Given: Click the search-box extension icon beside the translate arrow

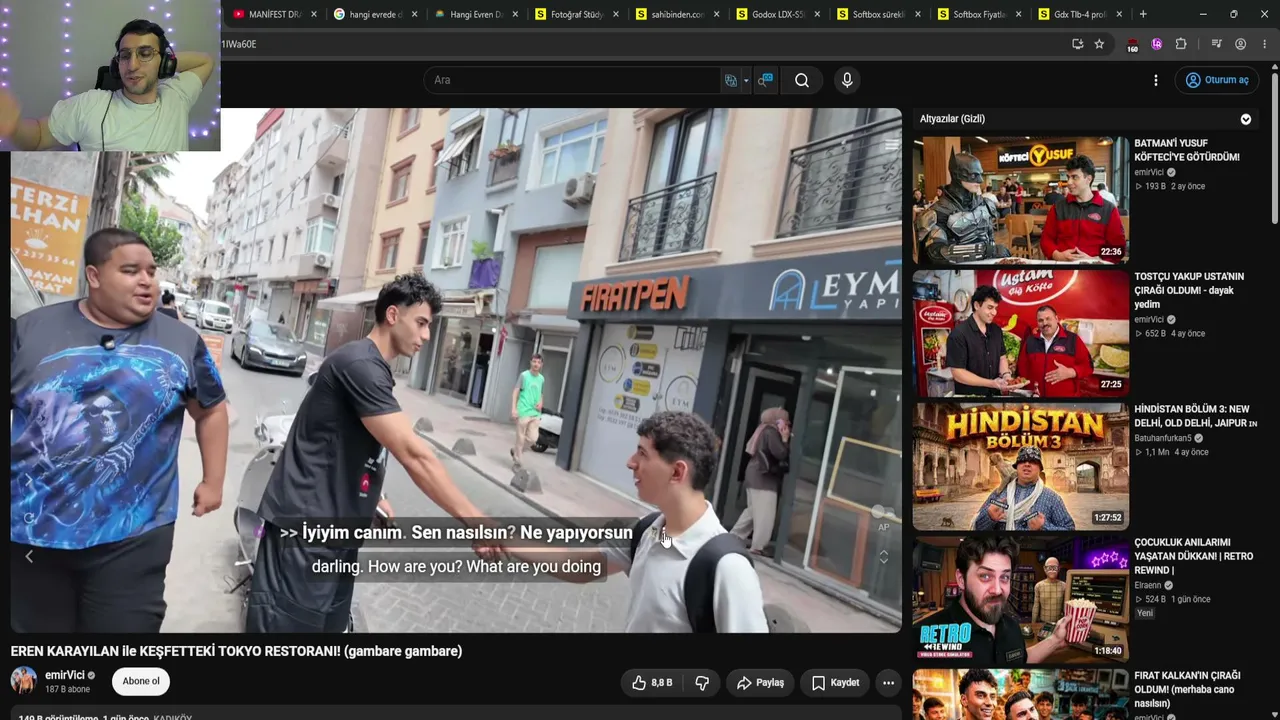Looking at the screenshot, I should click(765, 80).
